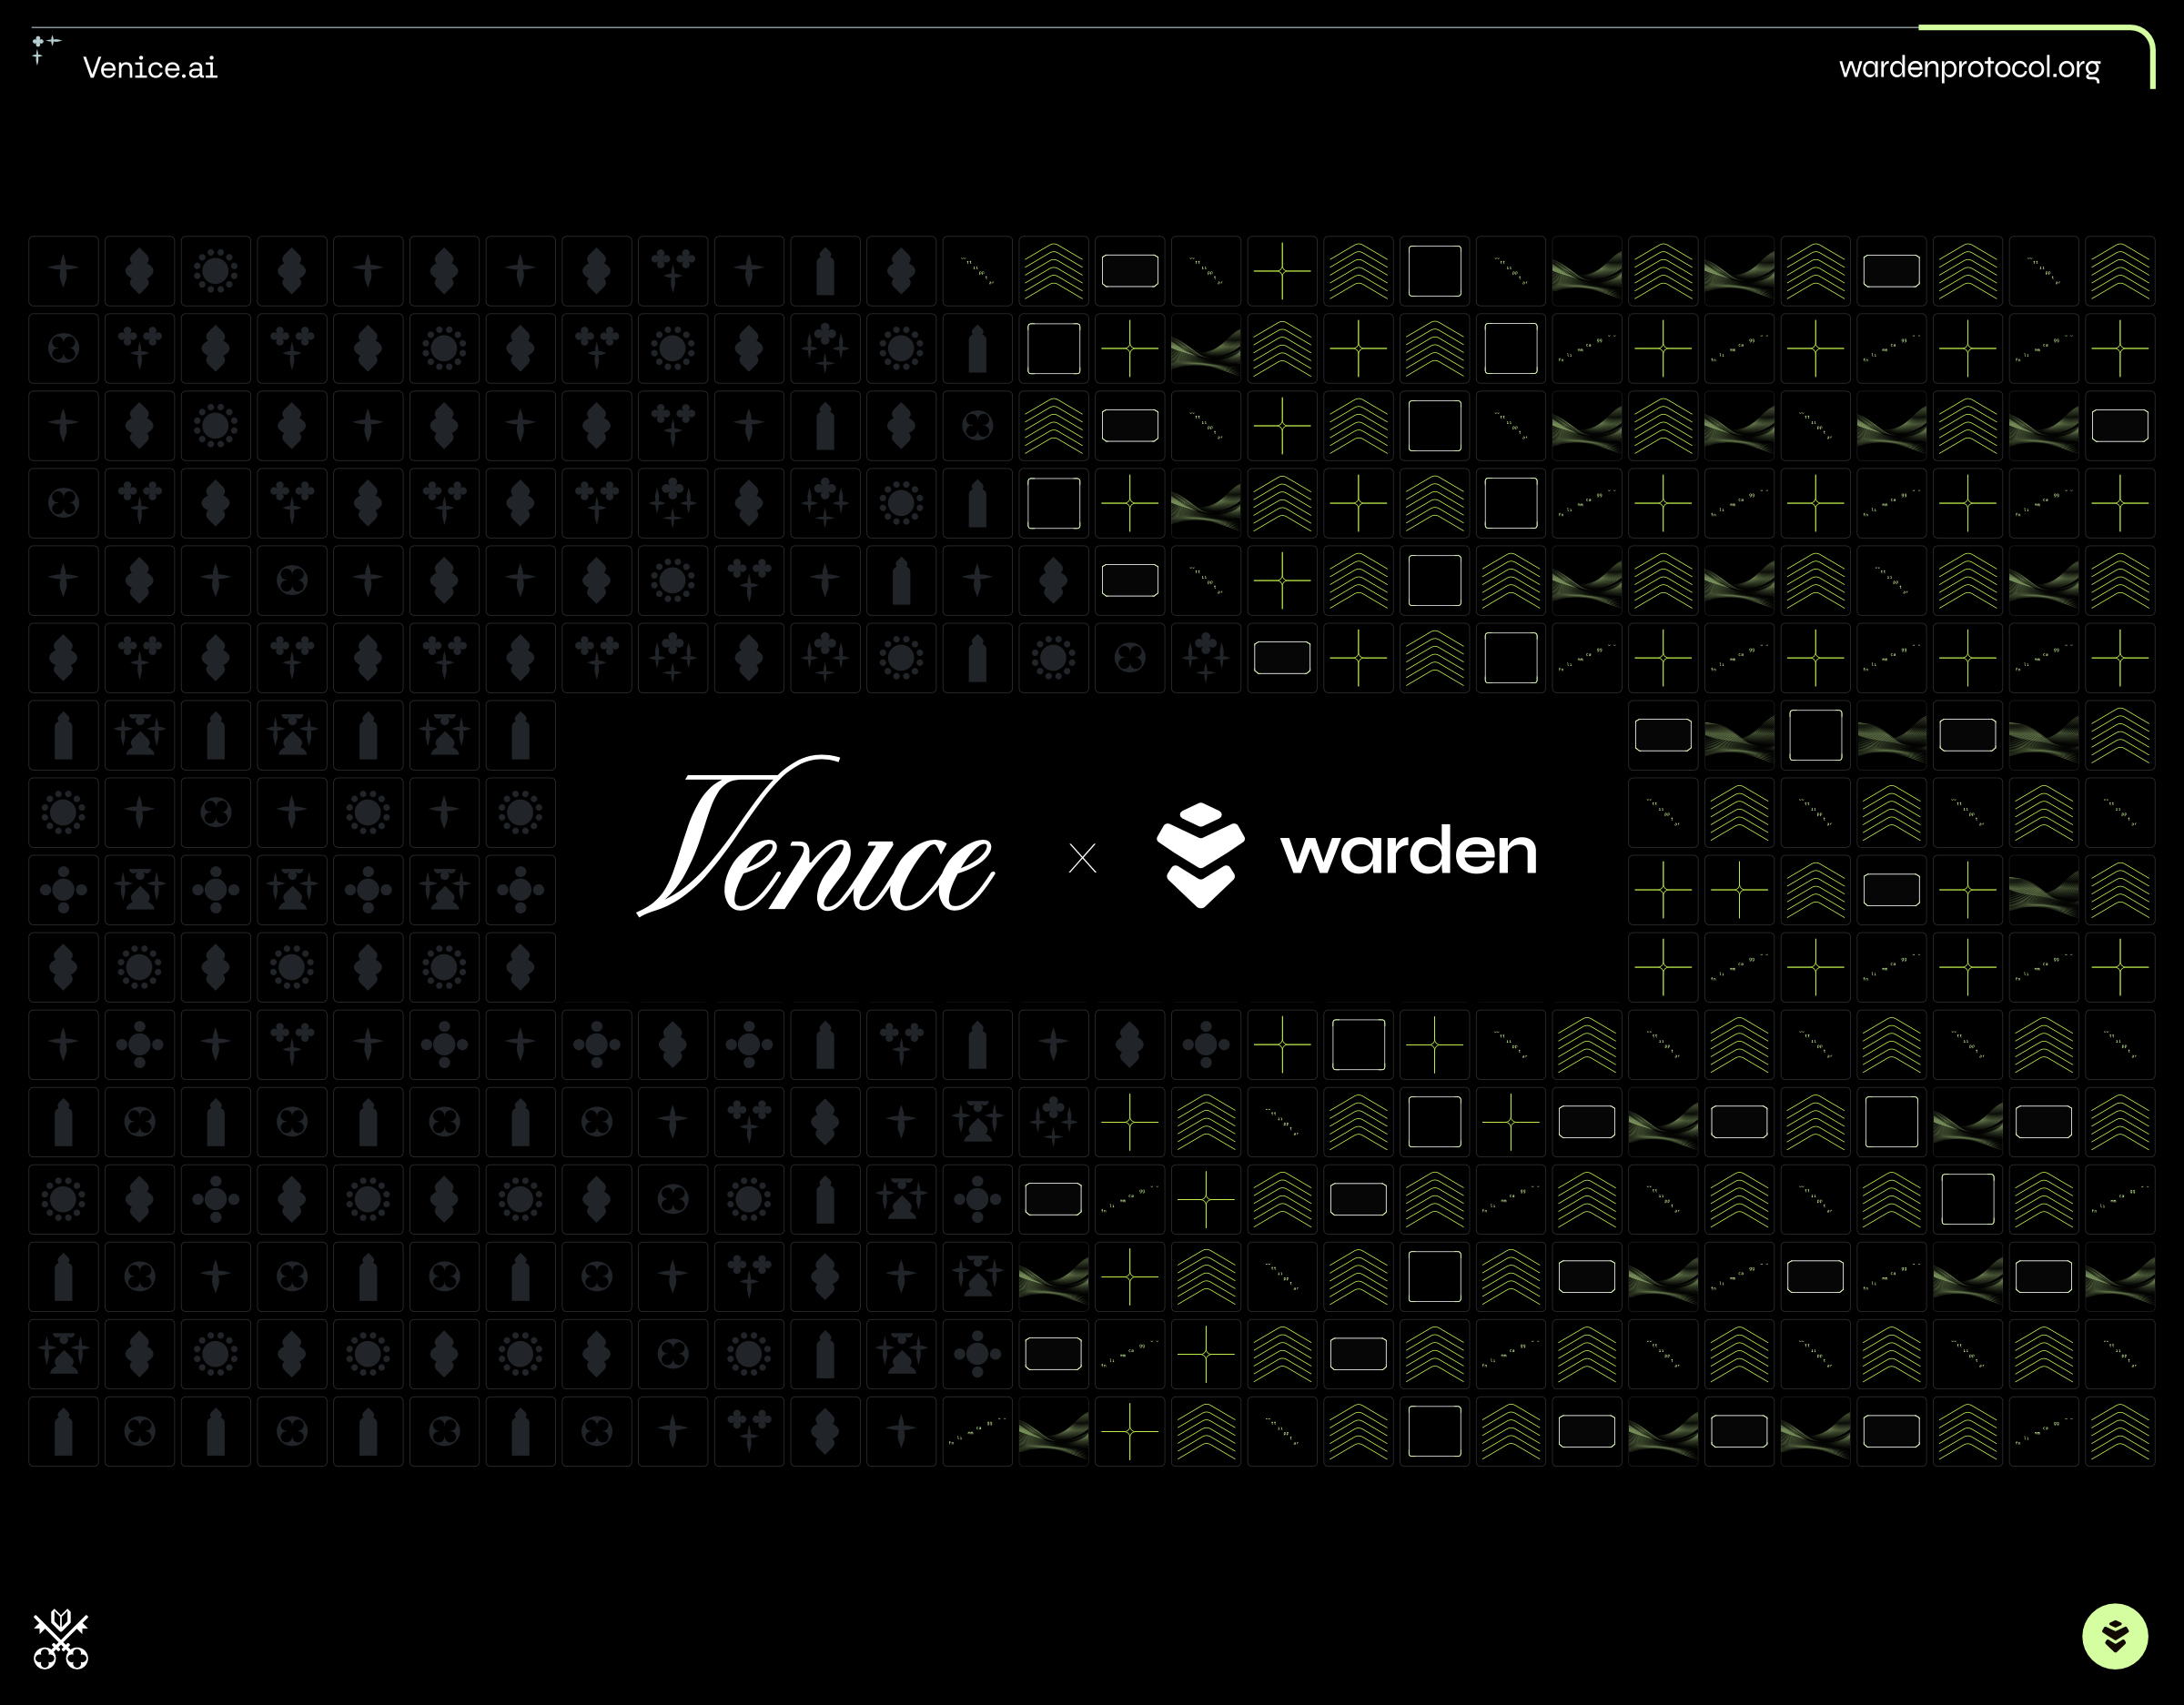
Task: Select a green wave pattern tile
Action: tap(1587, 271)
